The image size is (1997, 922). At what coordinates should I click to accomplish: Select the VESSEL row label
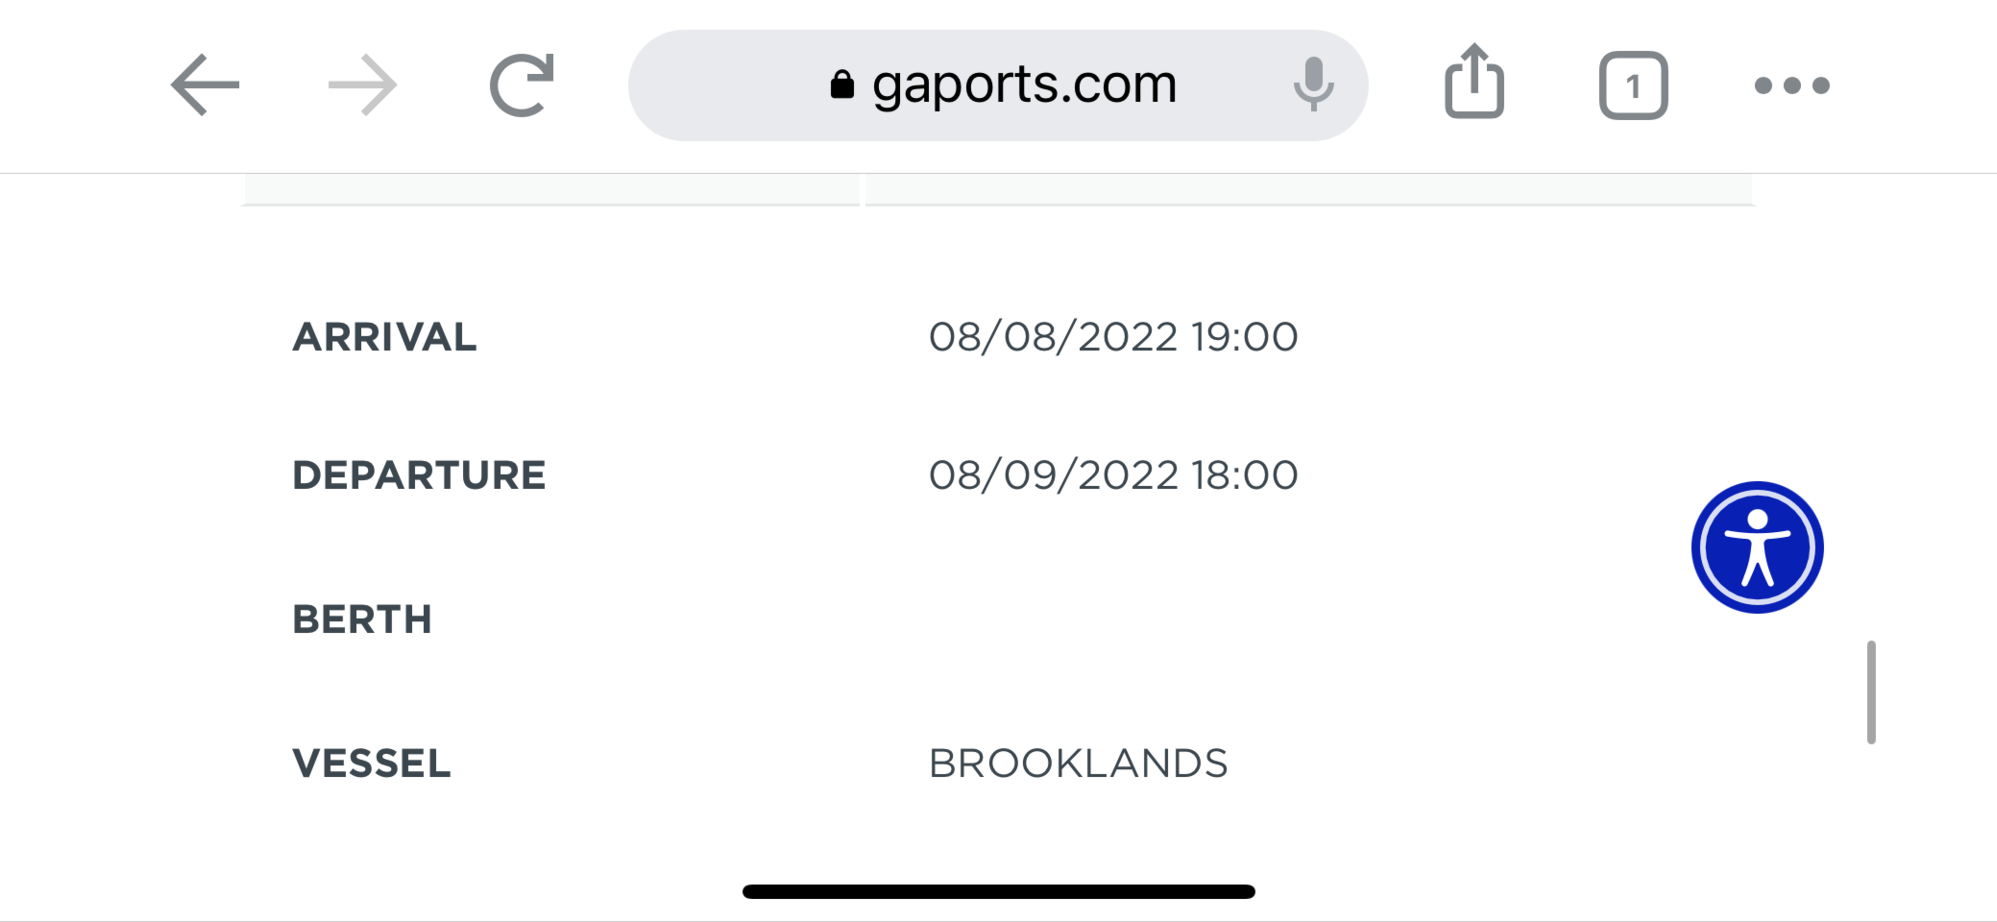click(371, 763)
